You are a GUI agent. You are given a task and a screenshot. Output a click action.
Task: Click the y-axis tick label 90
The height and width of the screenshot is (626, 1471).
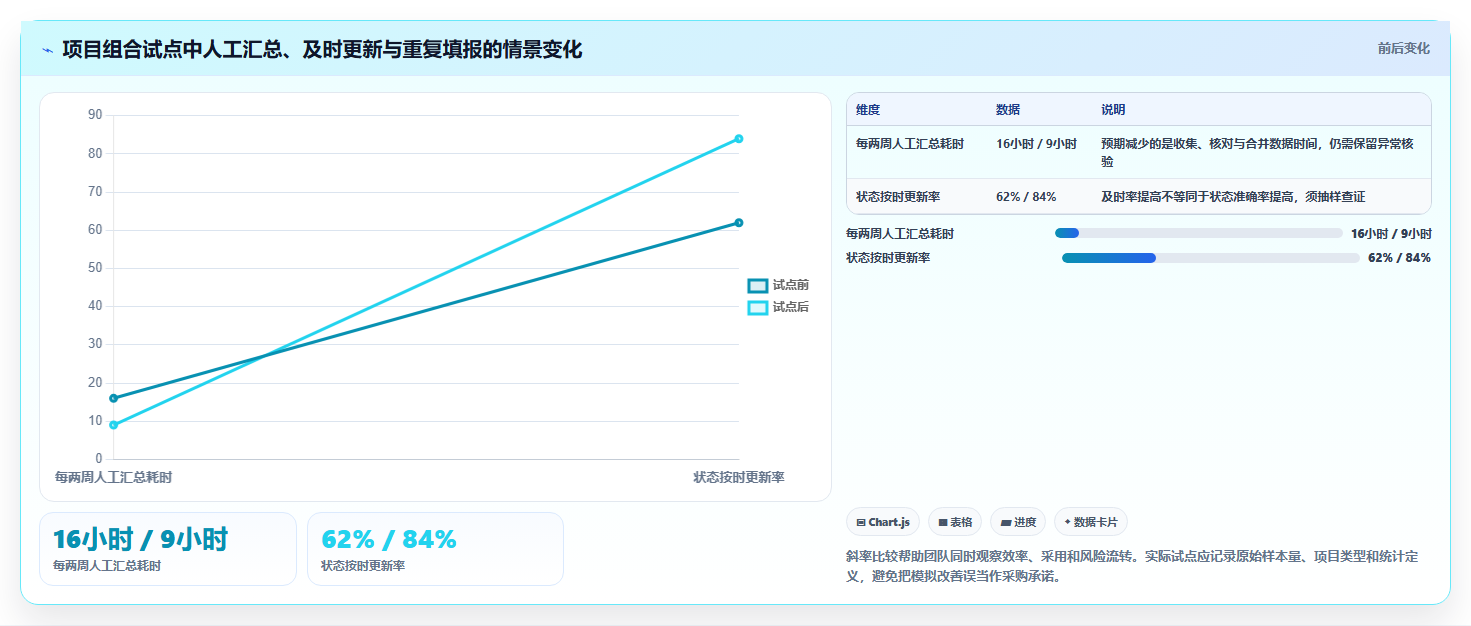tap(95, 115)
